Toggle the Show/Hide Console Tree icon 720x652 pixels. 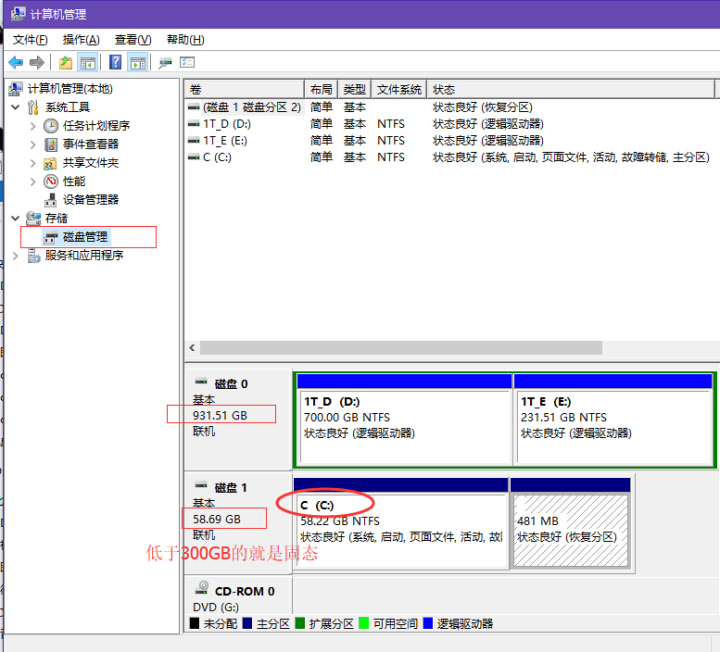(88, 62)
